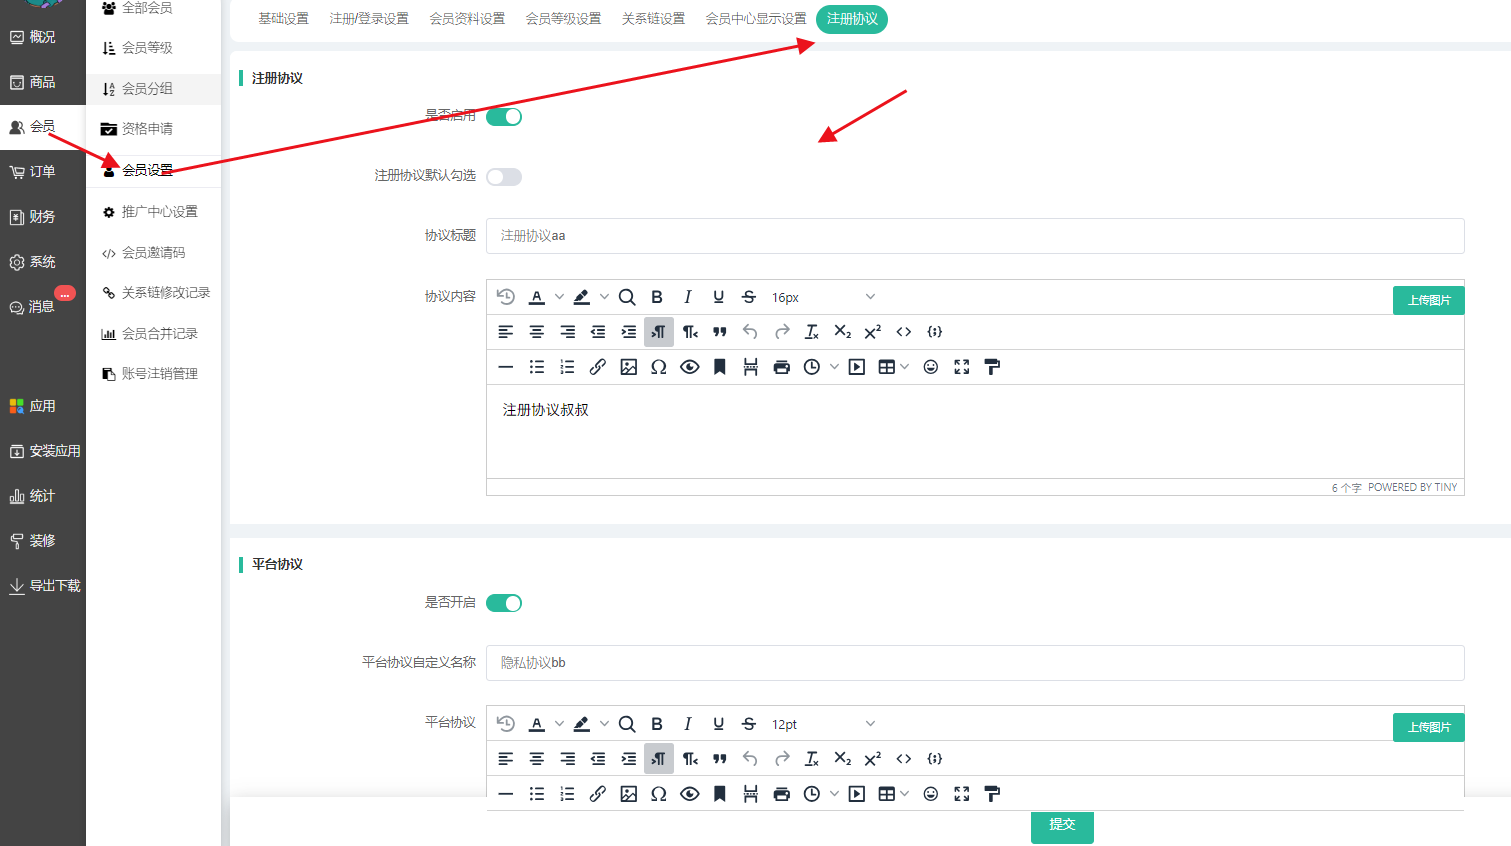Screen dimensions: 1511x846
Task: Go to 订单 in the main sidebar
Action: (43, 172)
